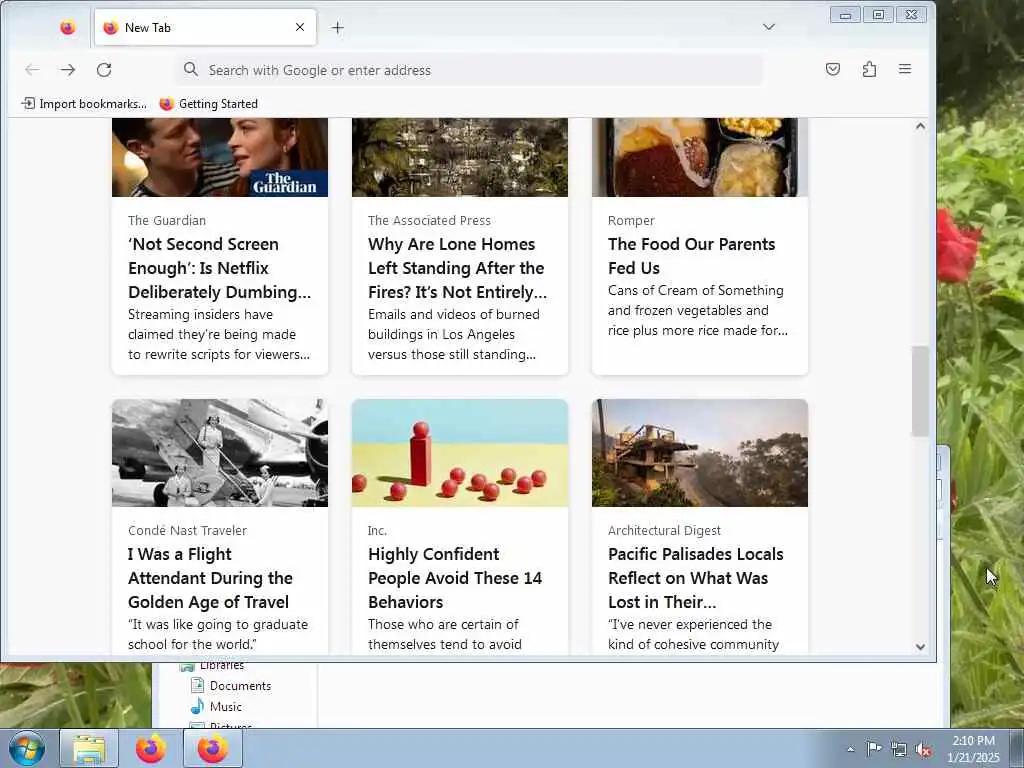Click The Associated Press source label

click(x=429, y=221)
